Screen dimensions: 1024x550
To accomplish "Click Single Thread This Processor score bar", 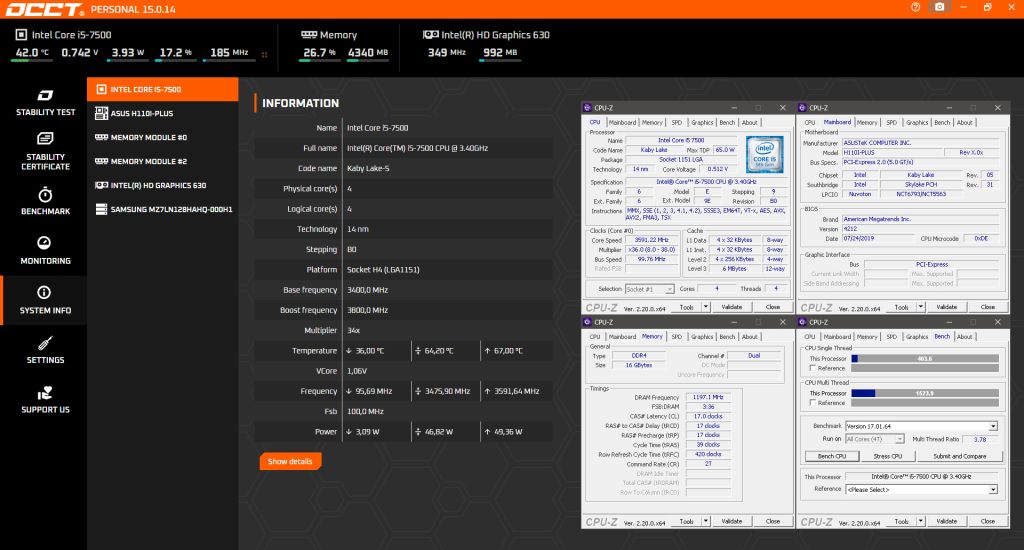I will pos(925,359).
